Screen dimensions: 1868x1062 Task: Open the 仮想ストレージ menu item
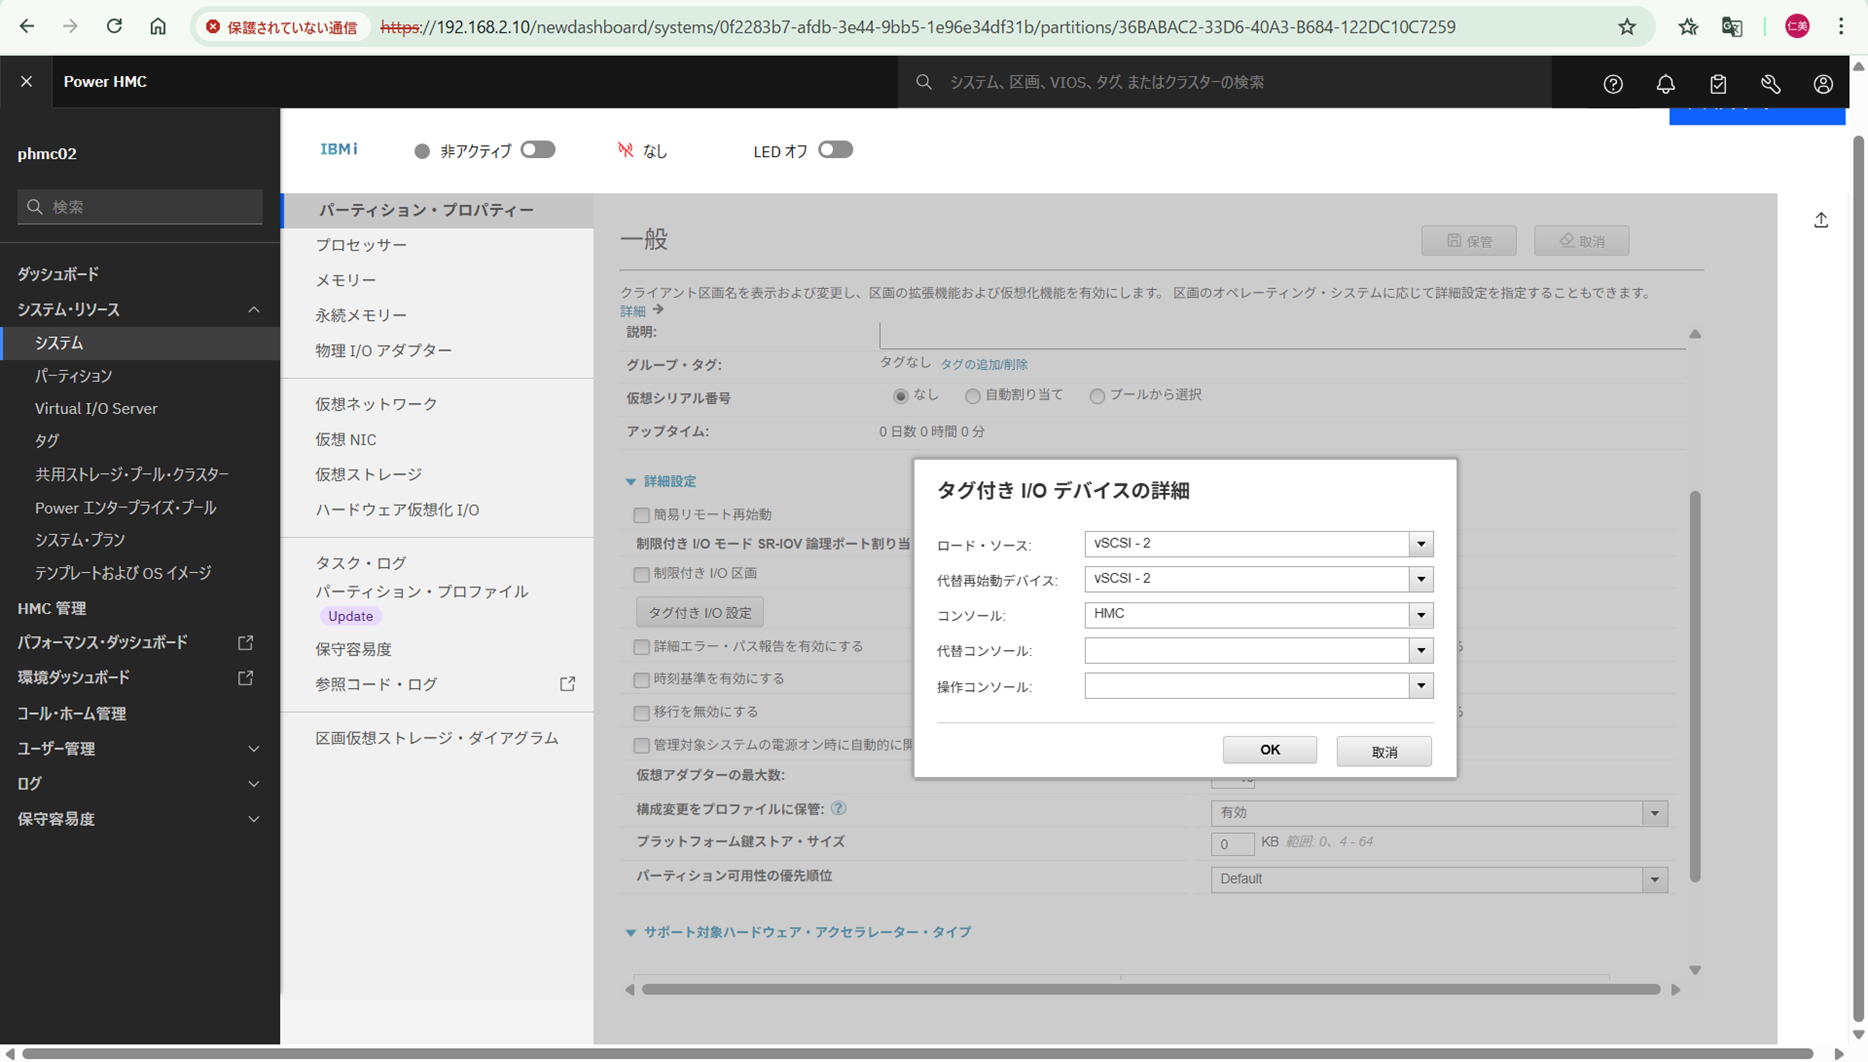pos(369,474)
